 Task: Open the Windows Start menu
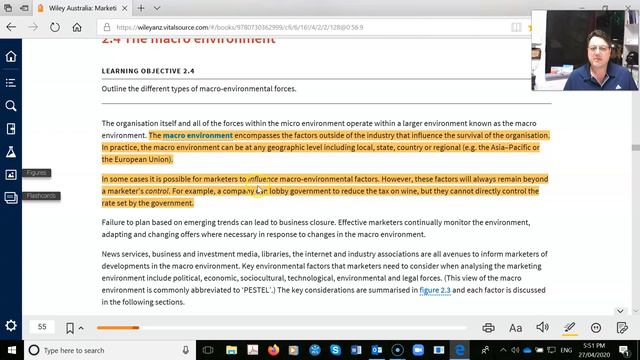point(11,350)
